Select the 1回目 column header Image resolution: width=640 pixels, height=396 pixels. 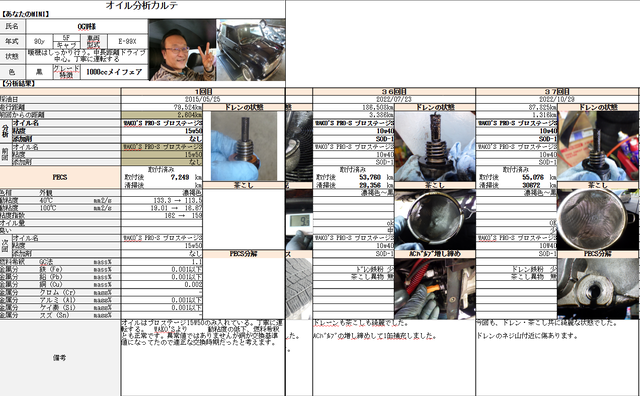tap(203, 91)
